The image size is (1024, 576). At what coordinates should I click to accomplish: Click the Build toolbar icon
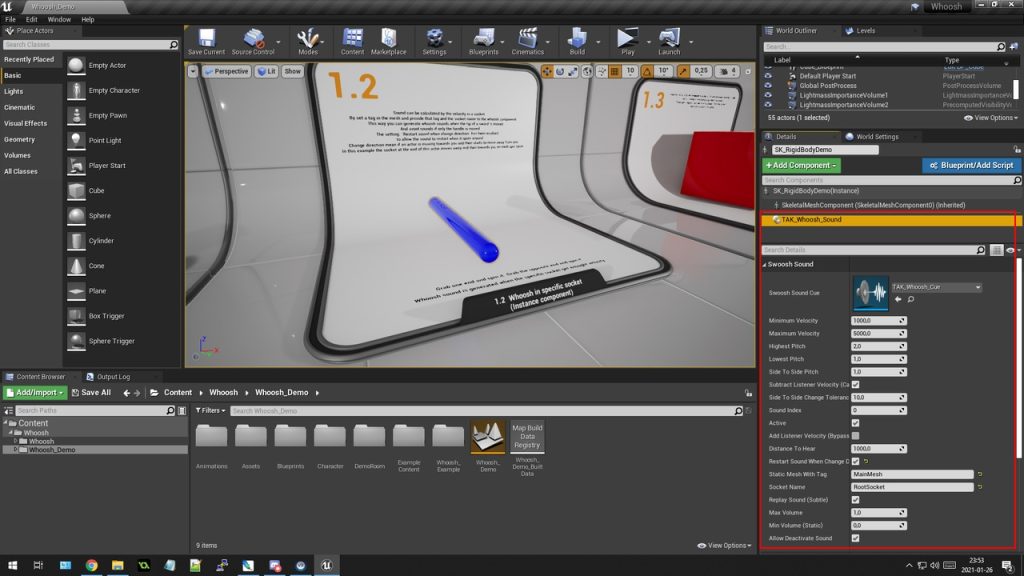[x=577, y=39]
